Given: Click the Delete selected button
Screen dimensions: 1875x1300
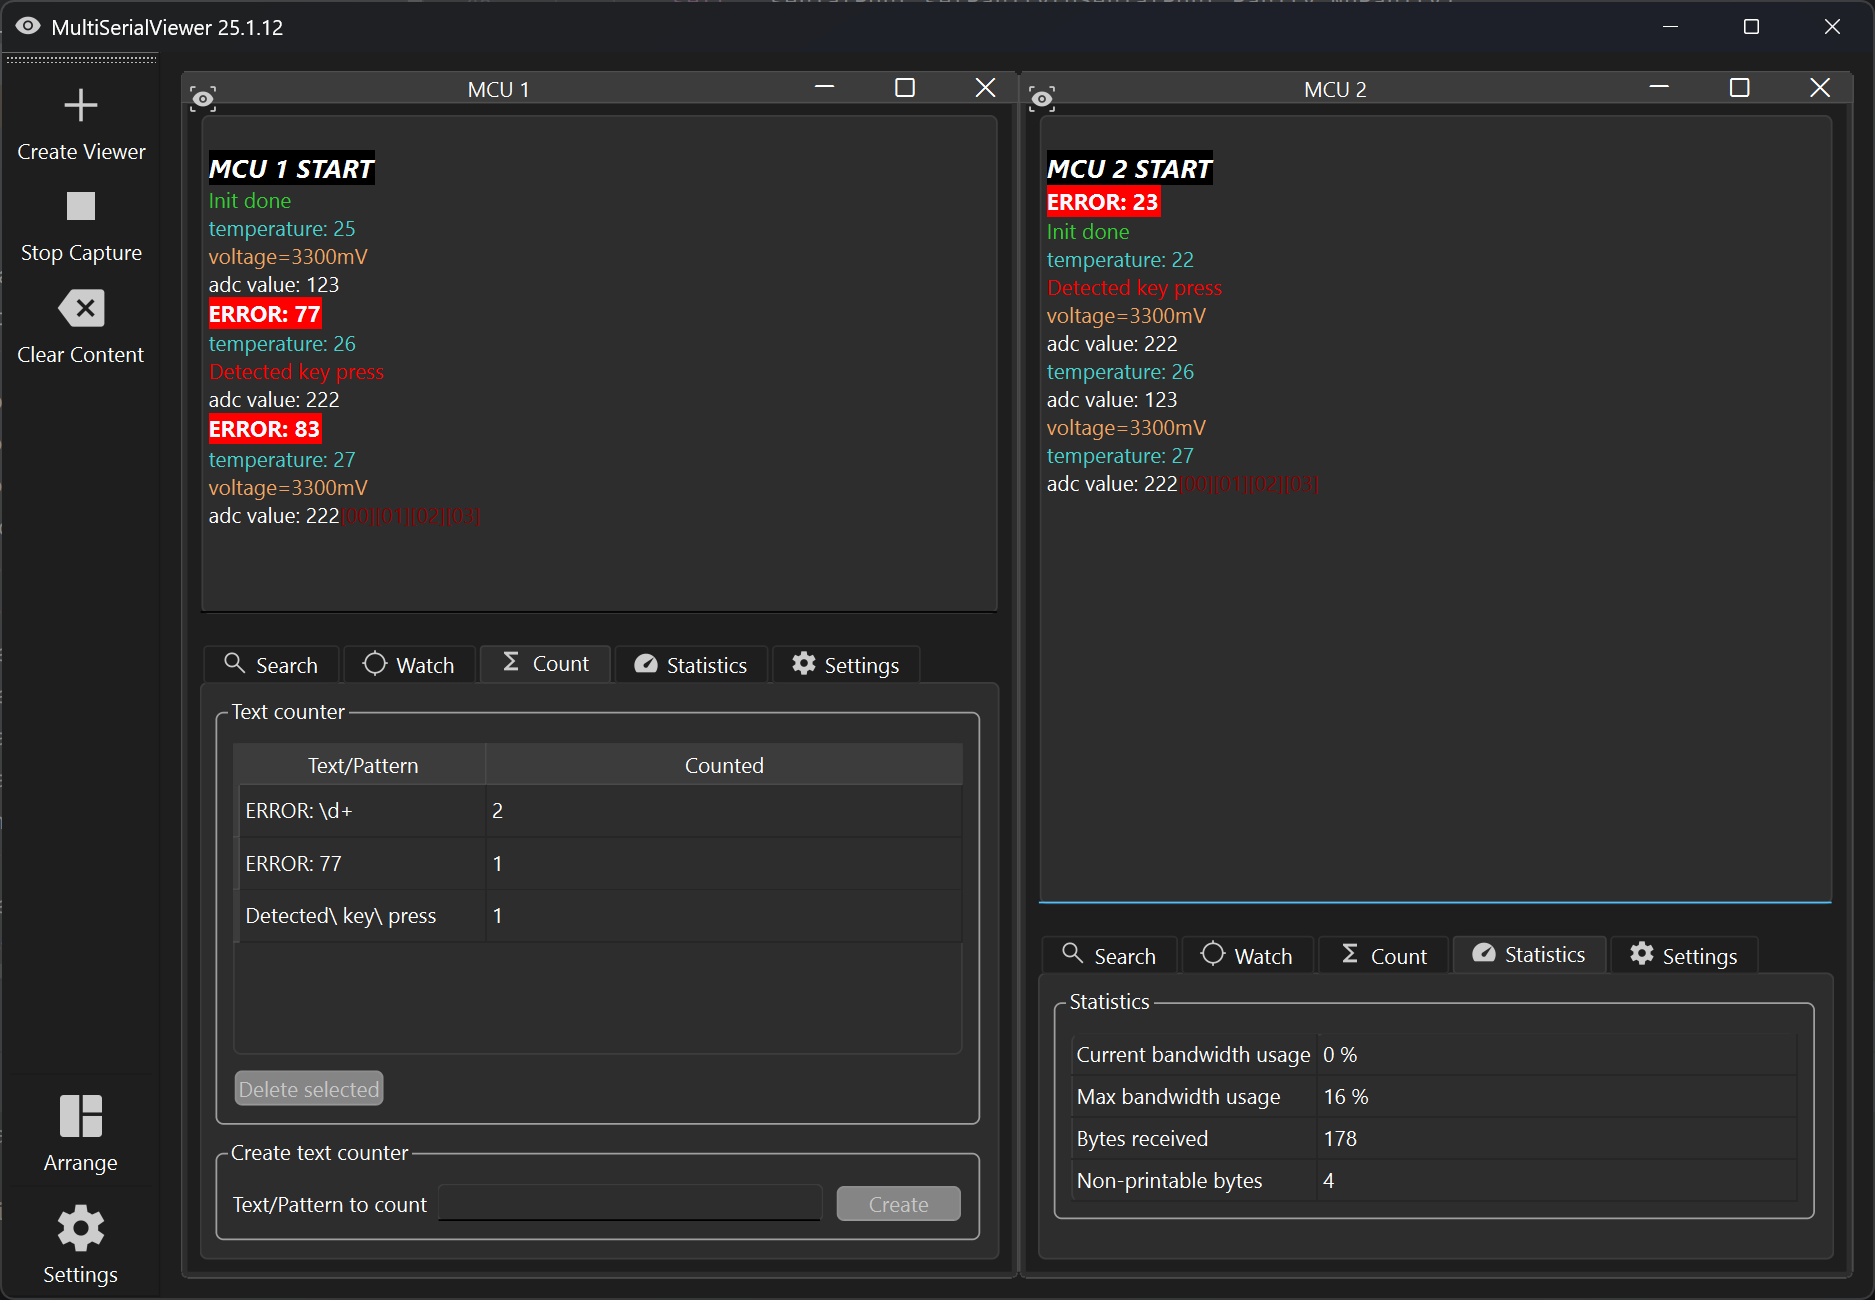Looking at the screenshot, I should [x=309, y=1089].
